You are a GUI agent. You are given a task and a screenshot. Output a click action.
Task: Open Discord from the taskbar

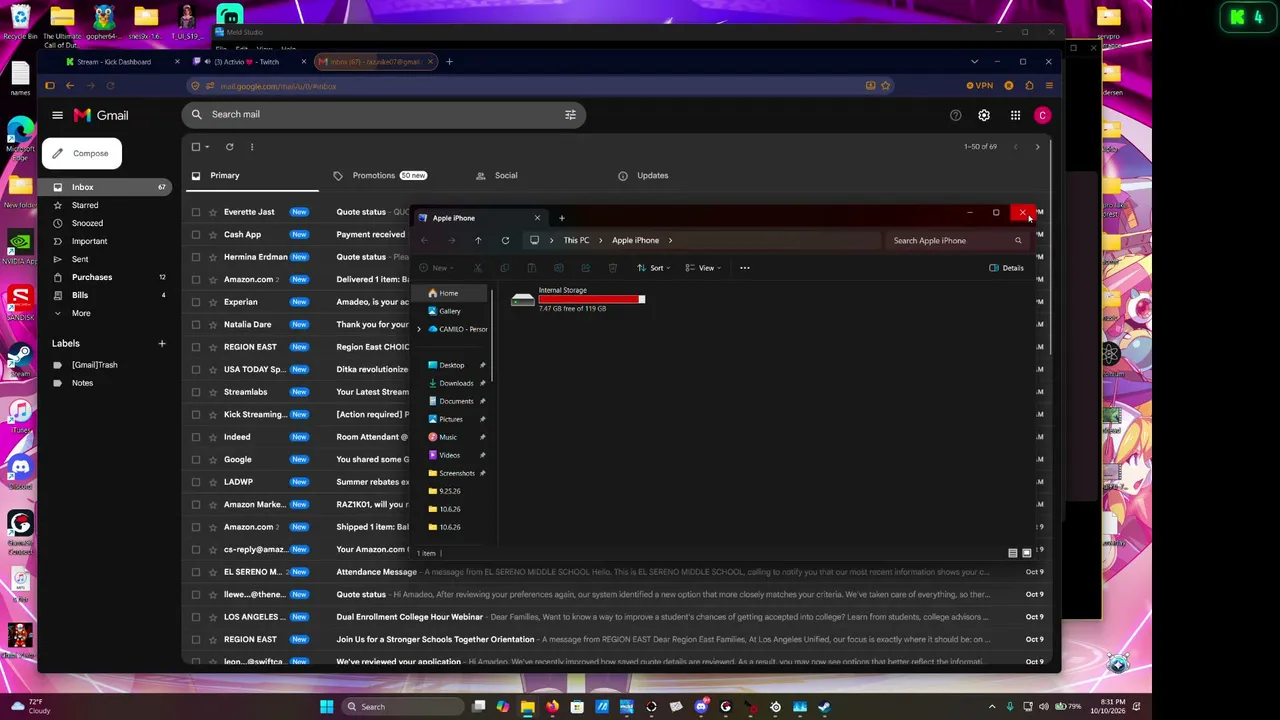tap(701, 707)
